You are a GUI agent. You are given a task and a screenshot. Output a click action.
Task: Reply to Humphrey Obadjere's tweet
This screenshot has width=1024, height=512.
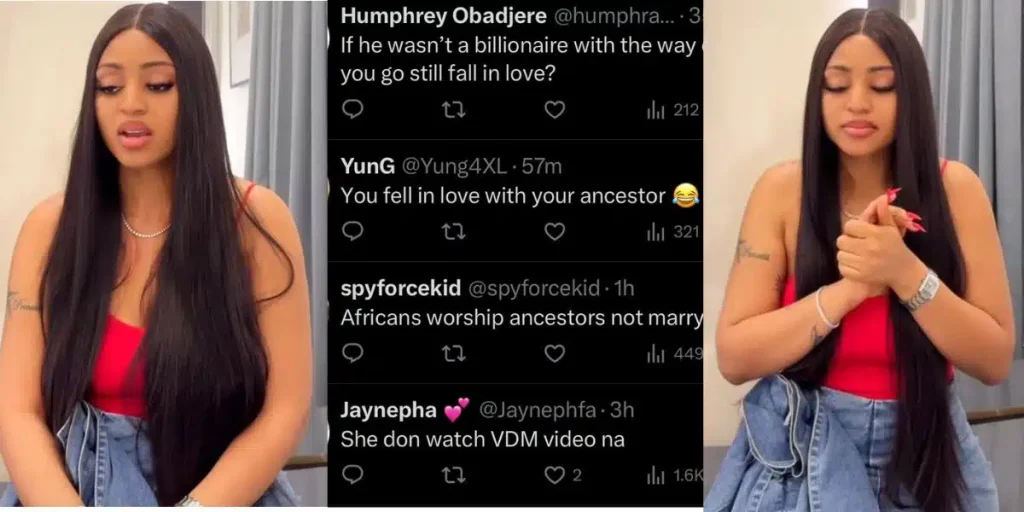[352, 110]
